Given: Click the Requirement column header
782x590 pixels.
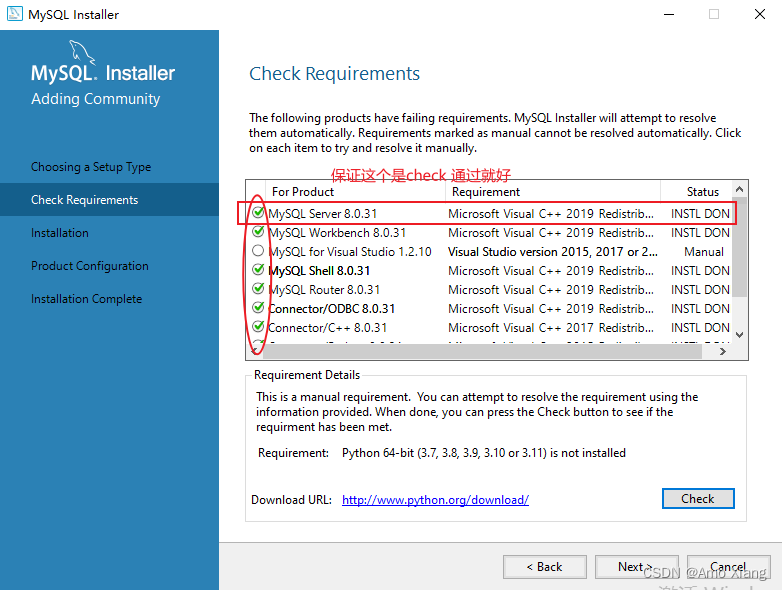Looking at the screenshot, I should (x=553, y=192).
